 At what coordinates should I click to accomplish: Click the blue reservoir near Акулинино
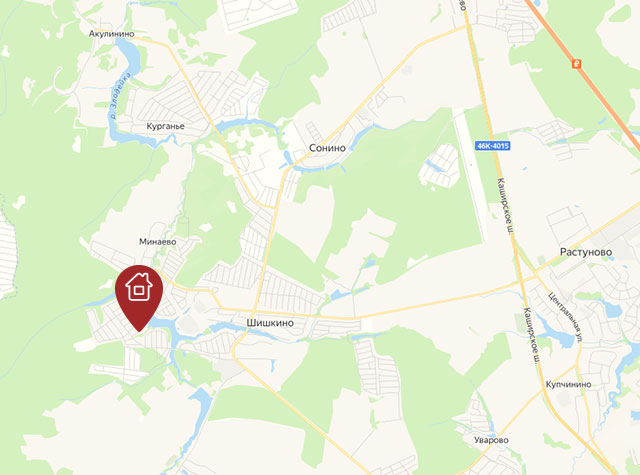point(130,59)
